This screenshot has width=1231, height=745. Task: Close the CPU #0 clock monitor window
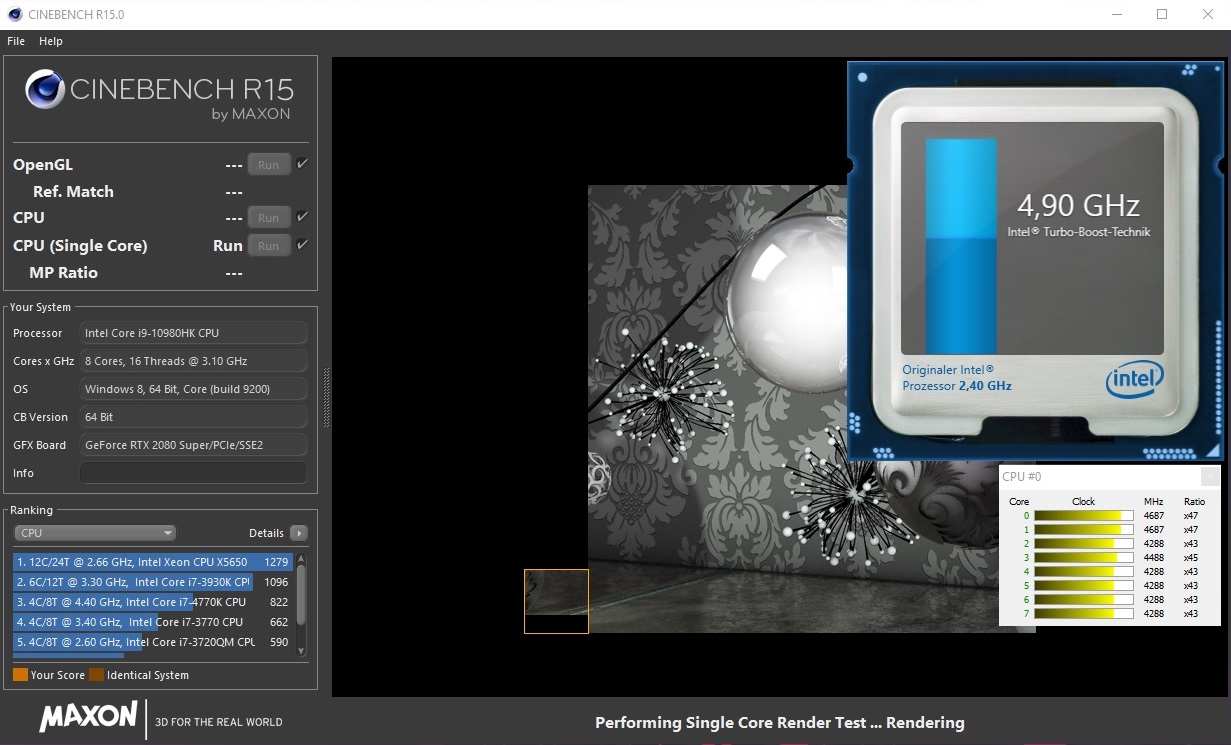[1210, 476]
